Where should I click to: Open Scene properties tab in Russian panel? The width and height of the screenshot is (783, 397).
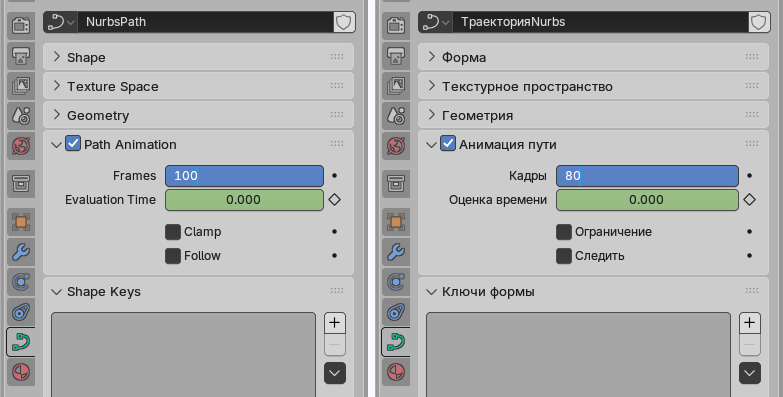coord(396,116)
